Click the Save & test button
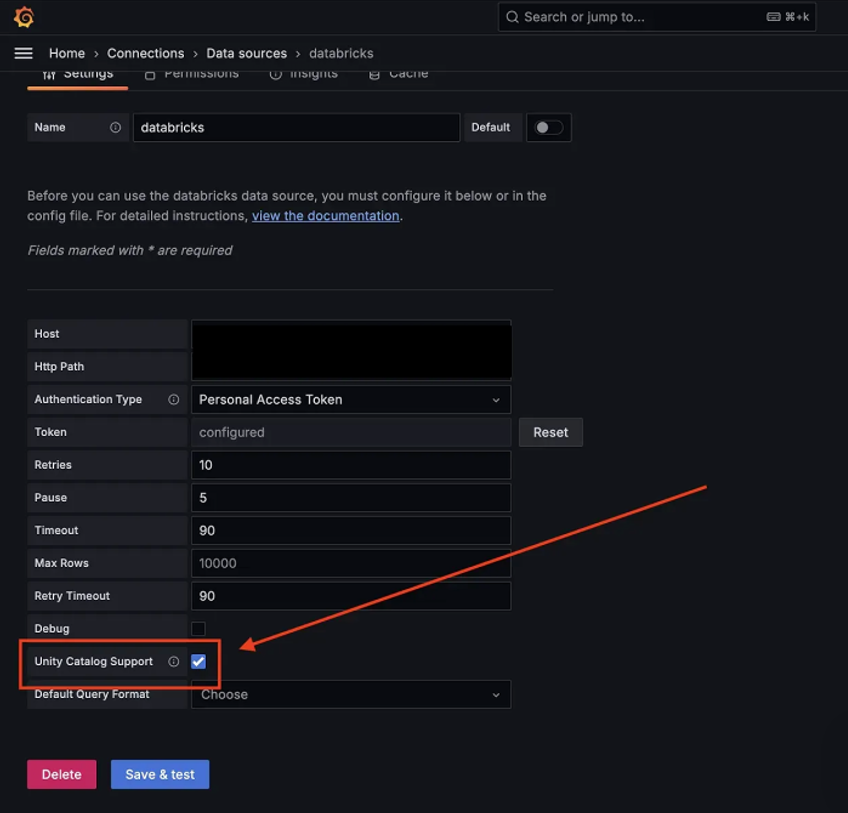 pyautogui.click(x=159, y=774)
